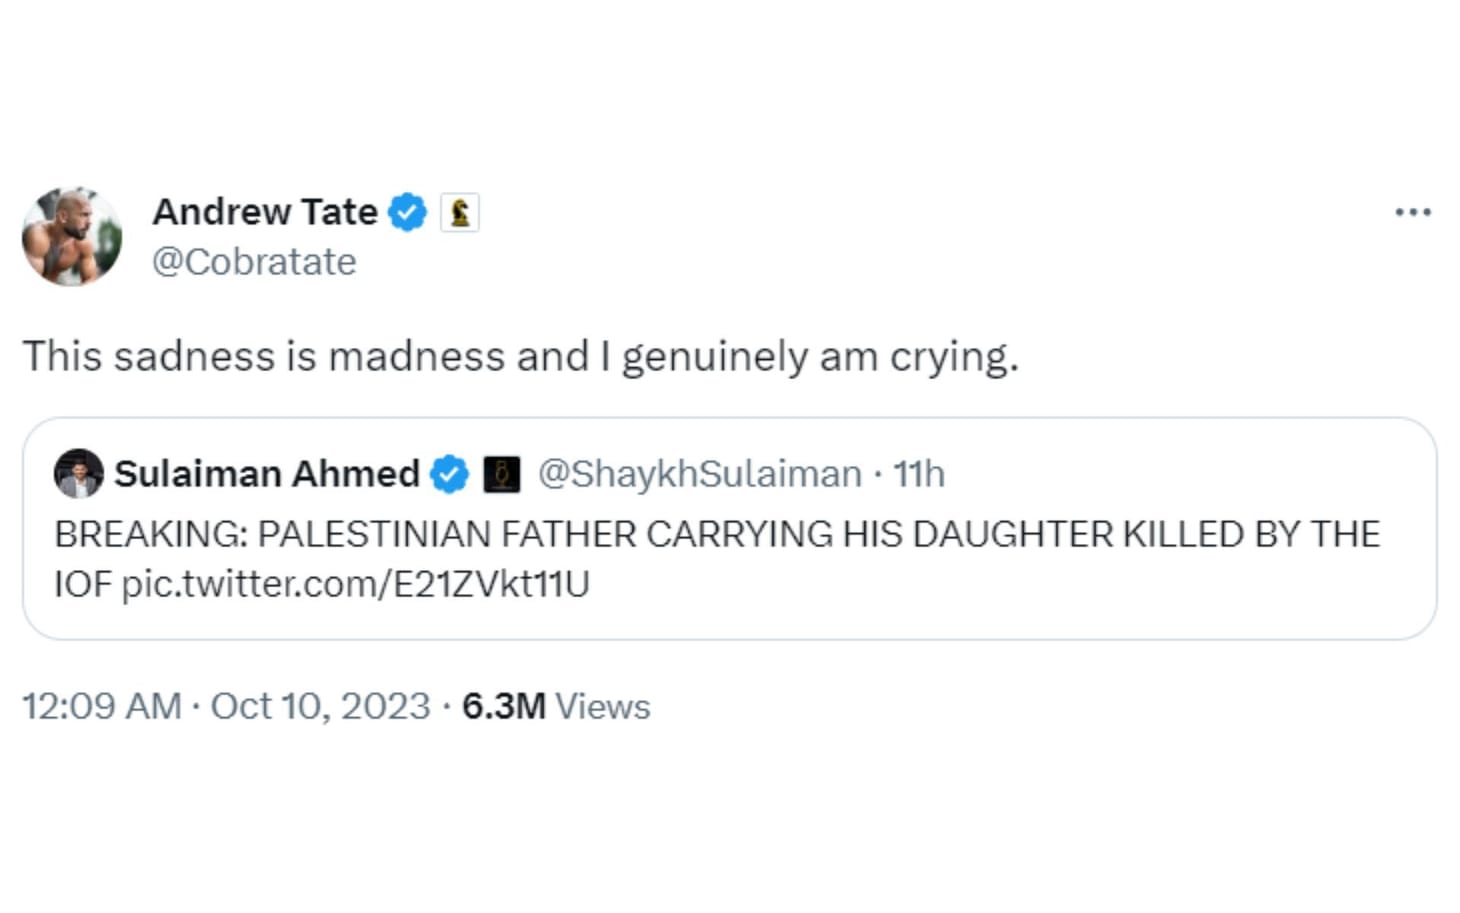Click the 12:09 AM post time
Image resolution: width=1460 pixels, height=913 pixels.
tap(101, 707)
